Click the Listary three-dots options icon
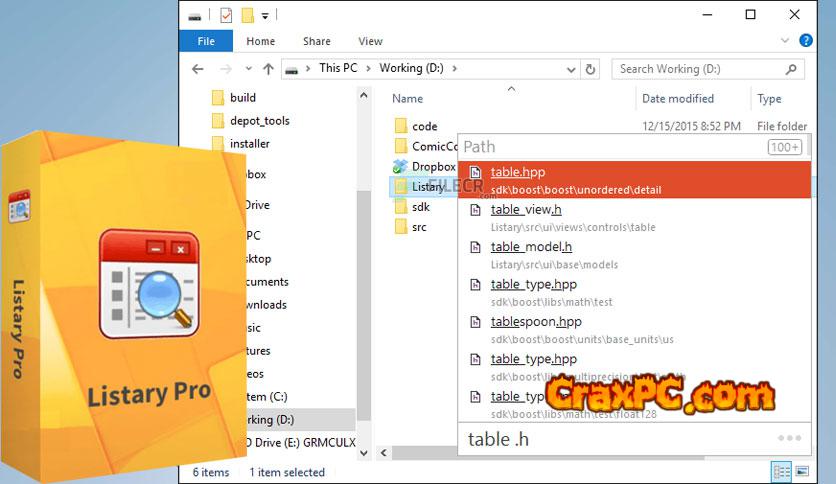Screen dimensions: 836x484 click(x=789, y=438)
